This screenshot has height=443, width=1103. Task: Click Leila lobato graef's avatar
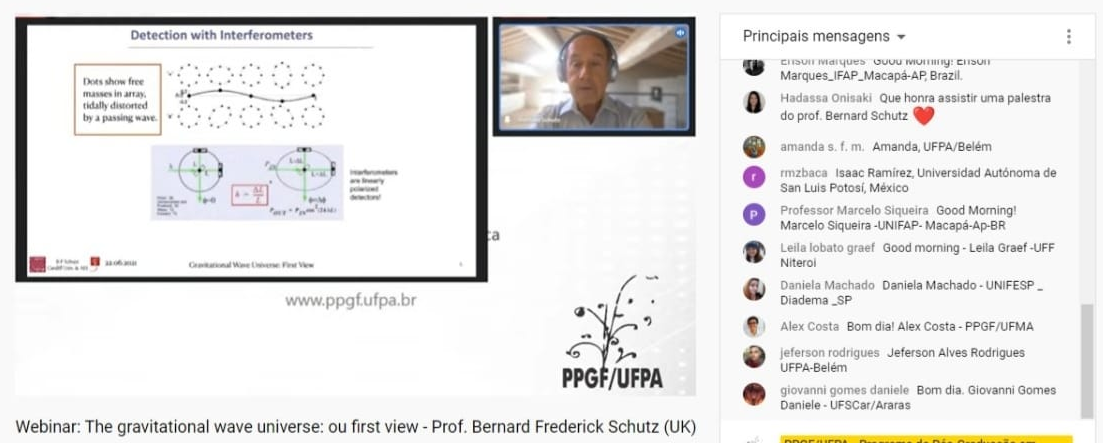click(754, 252)
